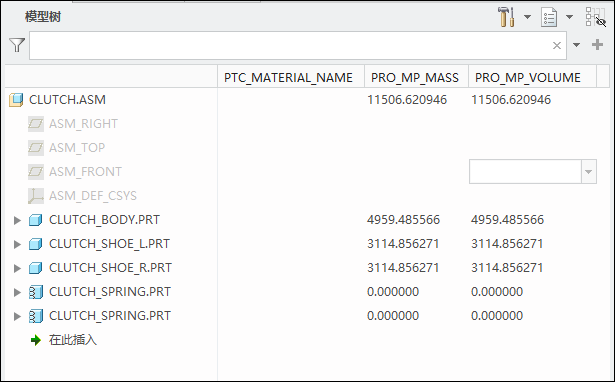The width and height of the screenshot is (615, 382).
Task: Select the ASM_DEF_CSYS coordinate system icon
Action: (x=36, y=196)
